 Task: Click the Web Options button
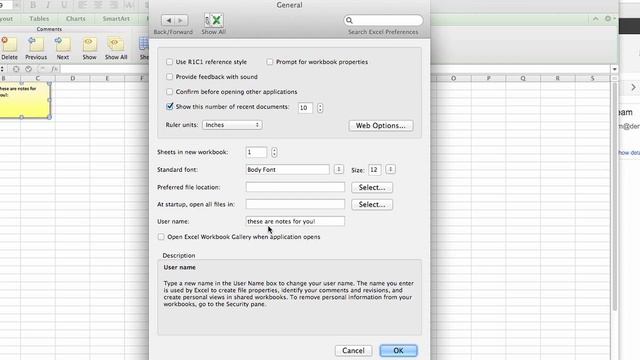pyautogui.click(x=381, y=126)
